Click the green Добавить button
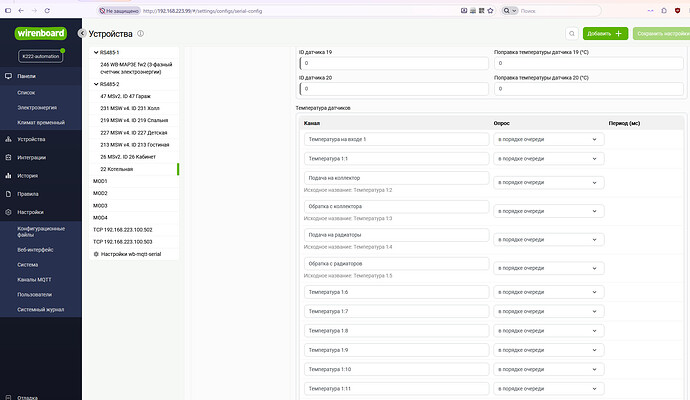The height and width of the screenshot is (400, 690). coord(605,33)
